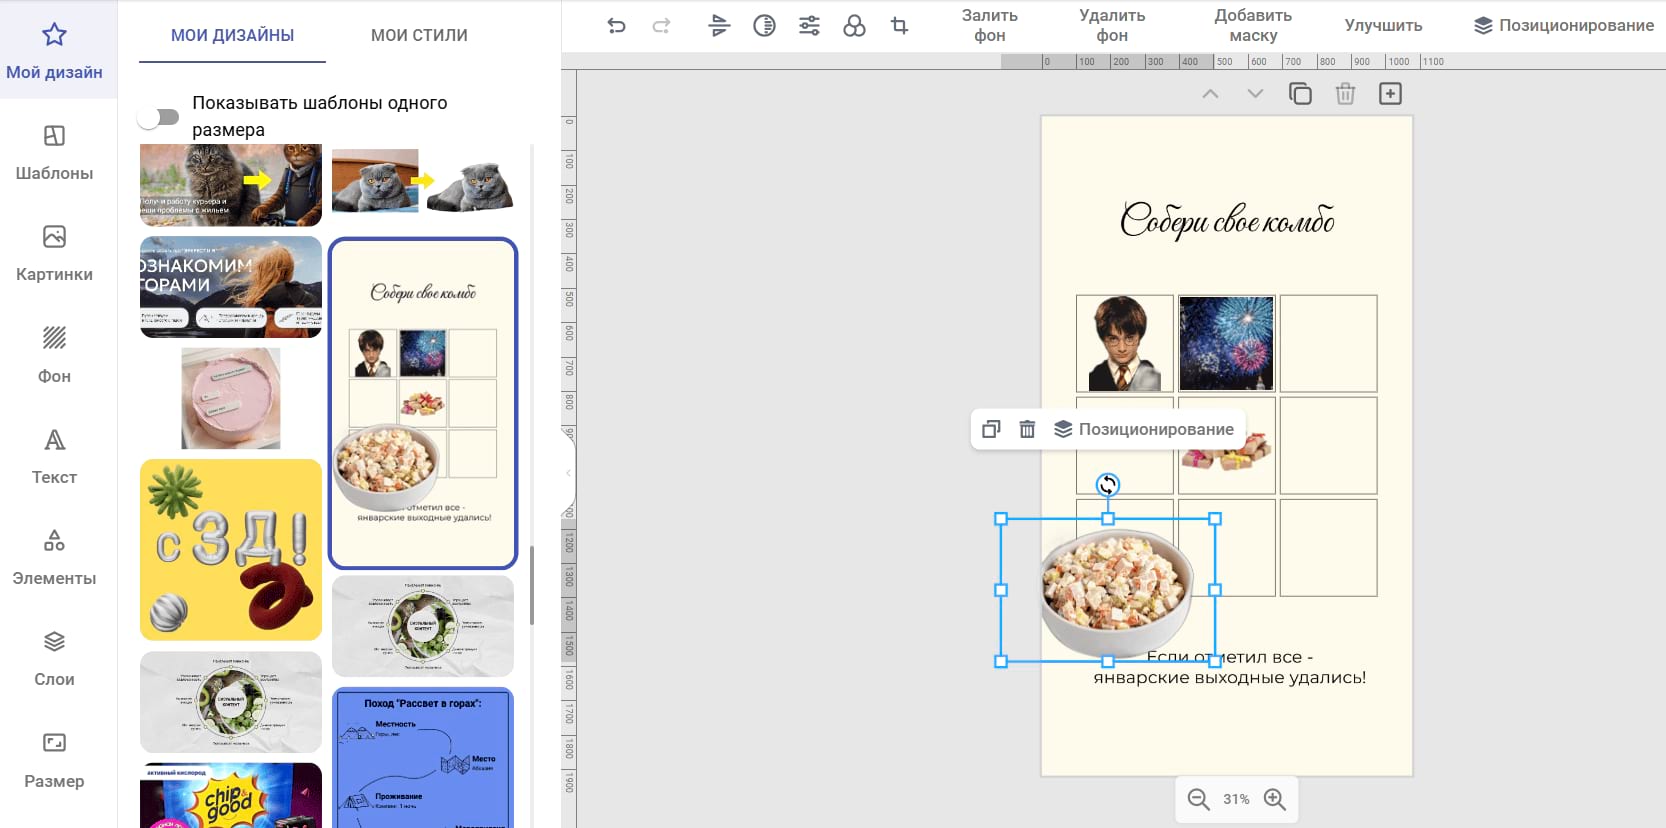Click the rotation handle above the salad image
The width and height of the screenshot is (1666, 828).
click(x=1107, y=485)
